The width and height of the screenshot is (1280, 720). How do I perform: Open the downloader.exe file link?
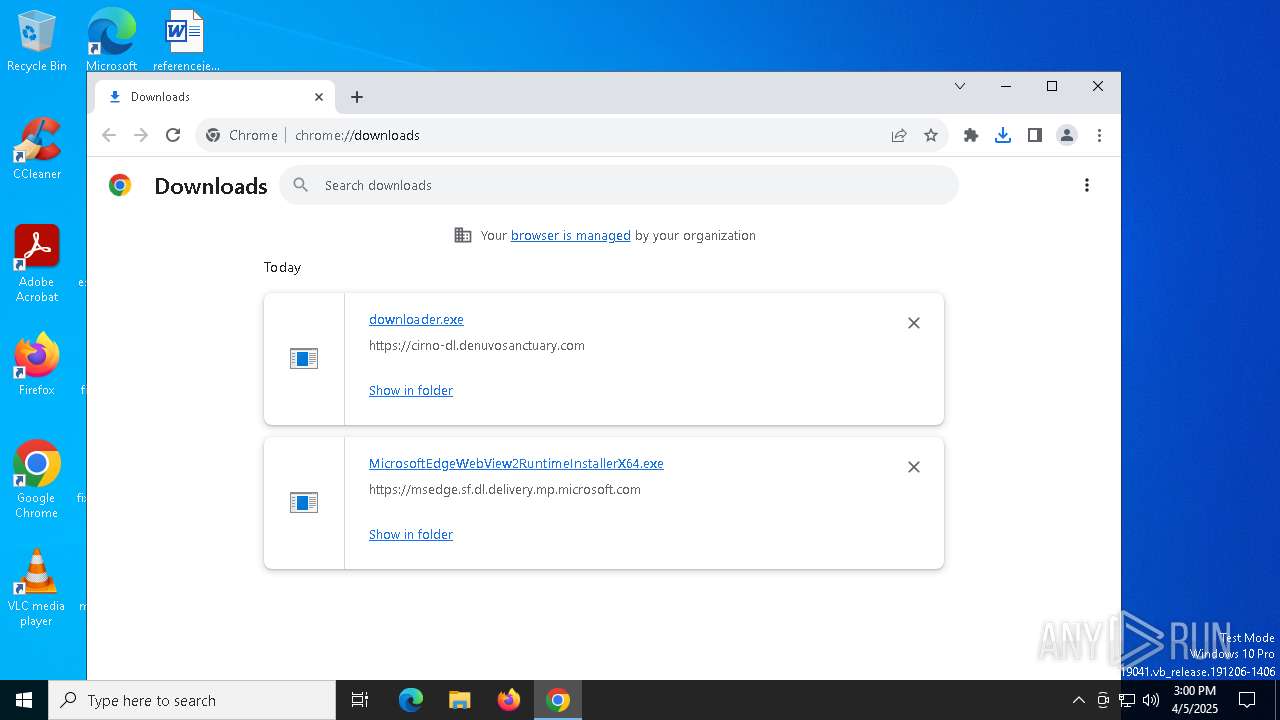point(416,320)
